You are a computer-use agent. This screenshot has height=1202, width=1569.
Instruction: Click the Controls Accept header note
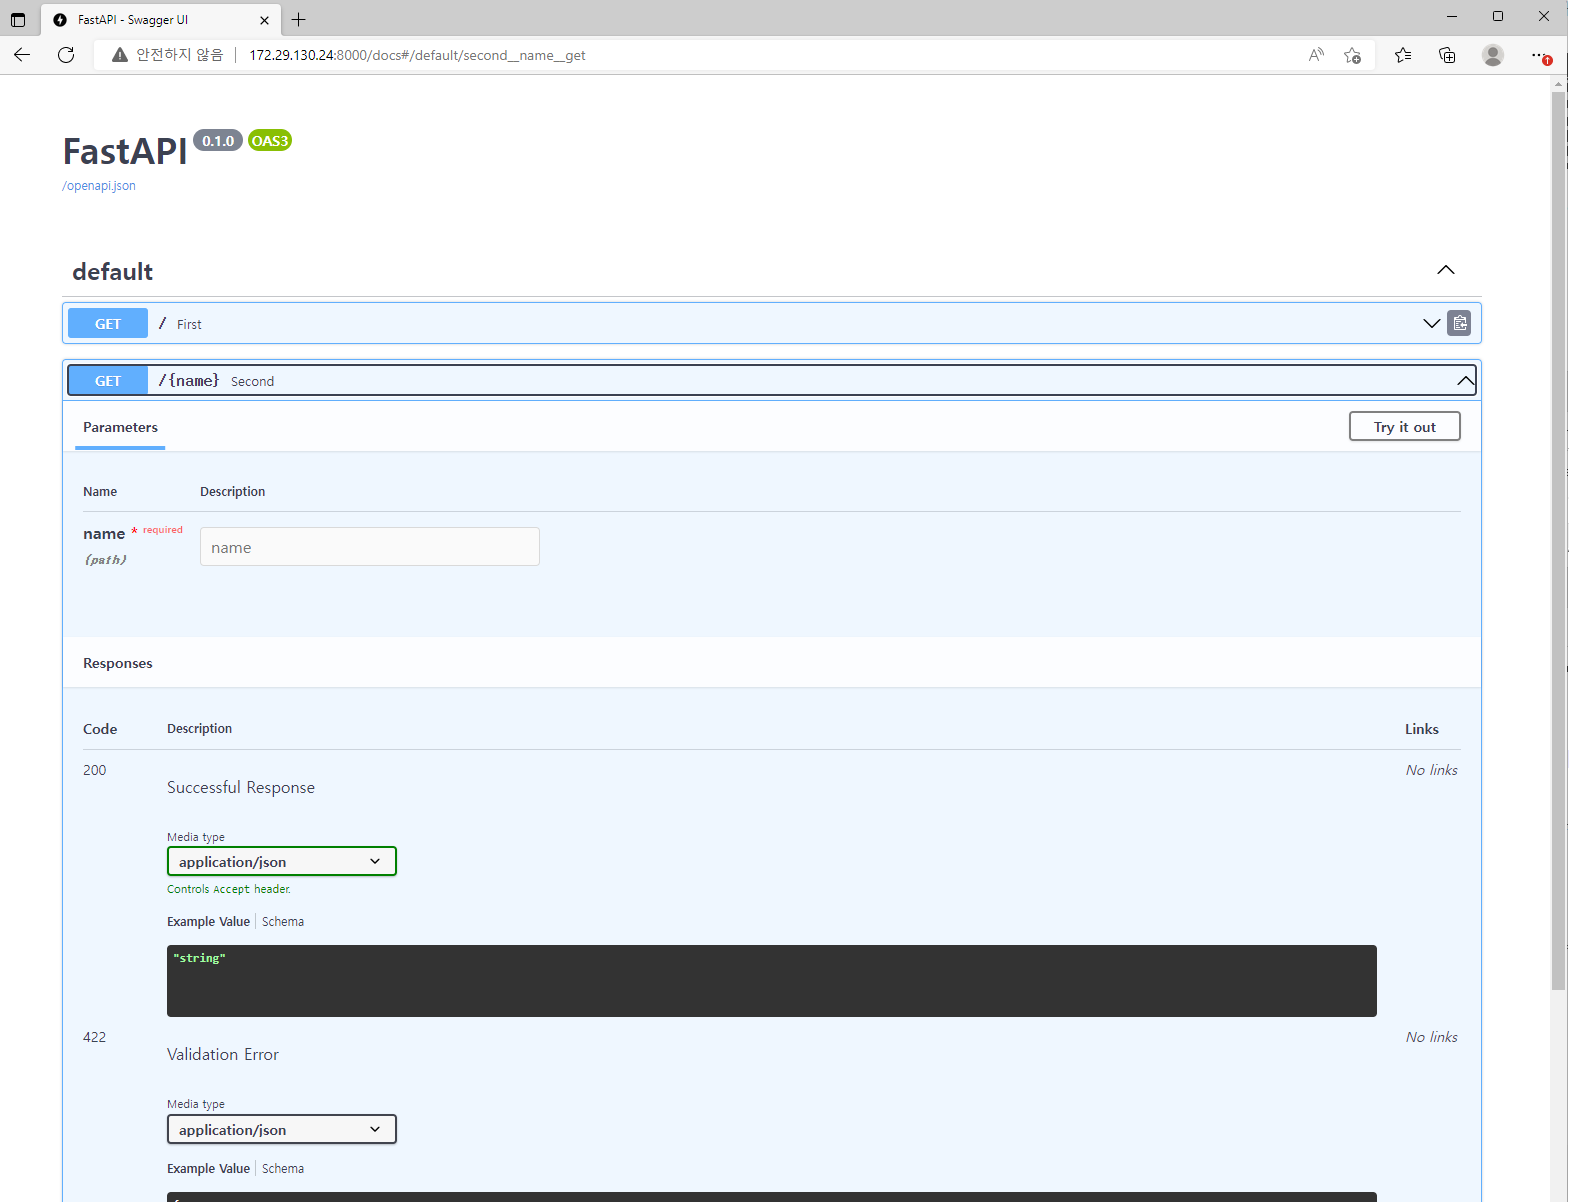point(229,889)
